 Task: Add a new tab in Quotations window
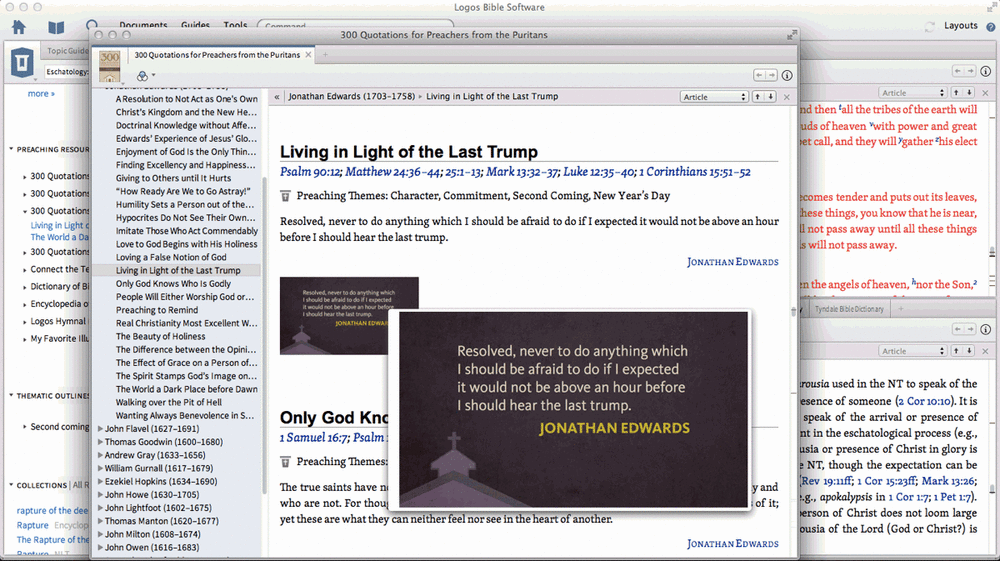pos(325,55)
